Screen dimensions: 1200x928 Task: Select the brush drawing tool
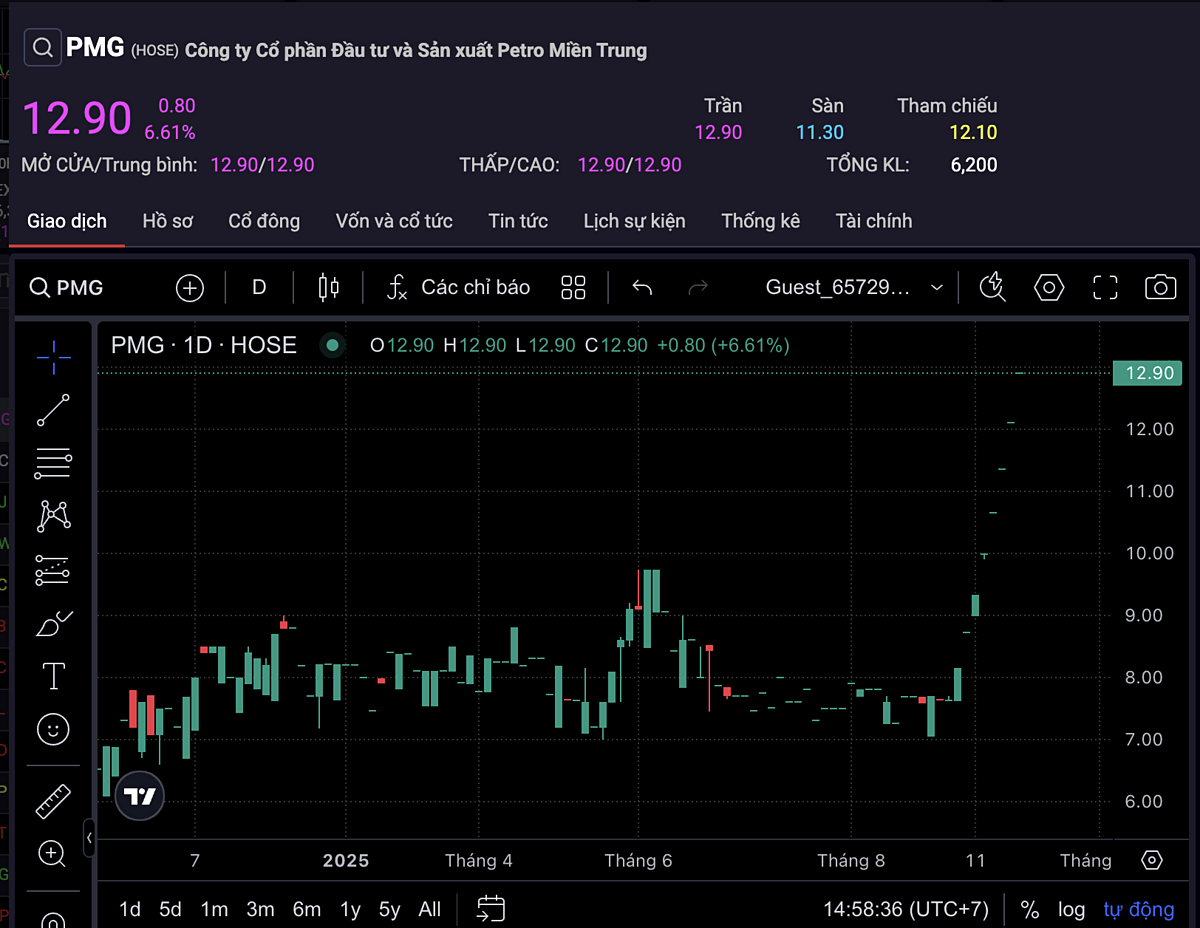(x=53, y=623)
